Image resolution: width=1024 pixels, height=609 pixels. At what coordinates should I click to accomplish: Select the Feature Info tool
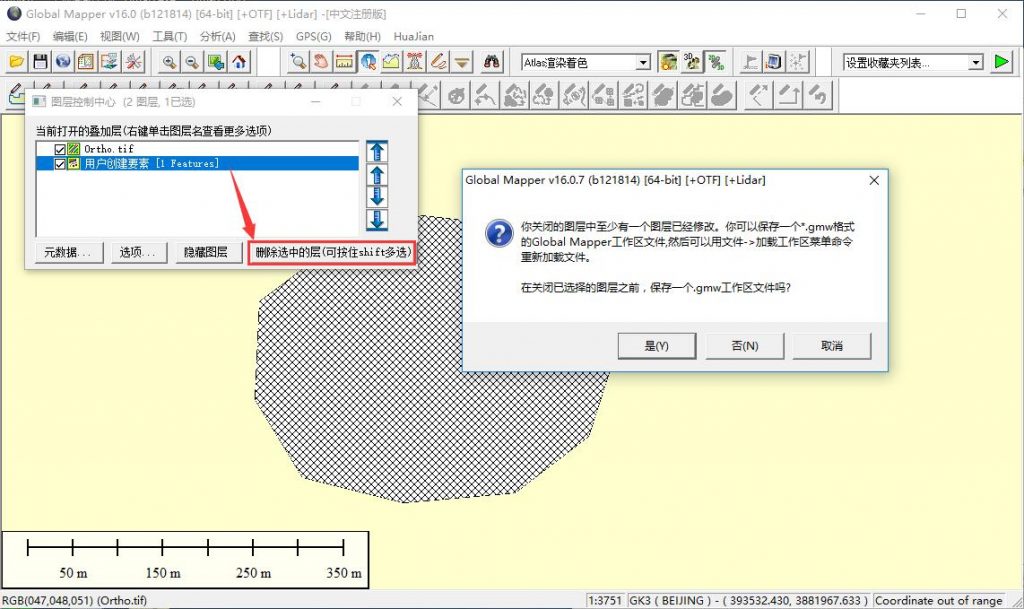click(x=368, y=62)
